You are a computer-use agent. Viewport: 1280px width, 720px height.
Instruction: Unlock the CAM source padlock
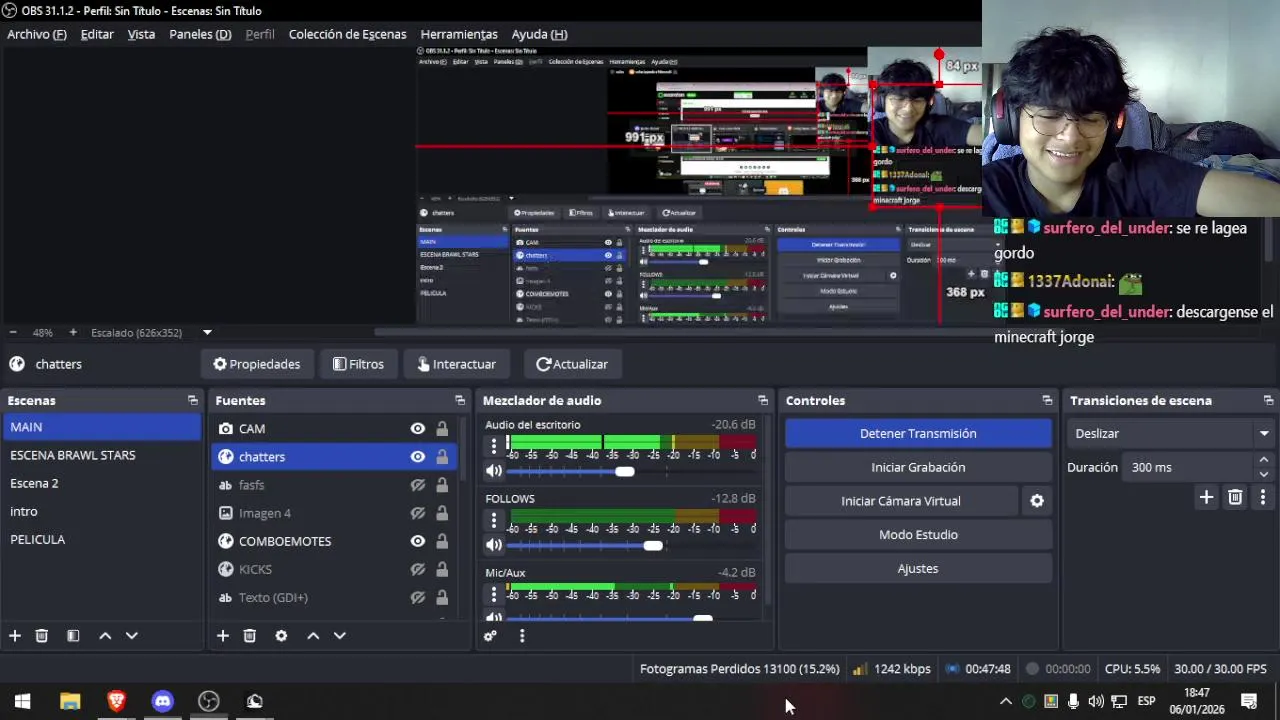(x=442, y=429)
